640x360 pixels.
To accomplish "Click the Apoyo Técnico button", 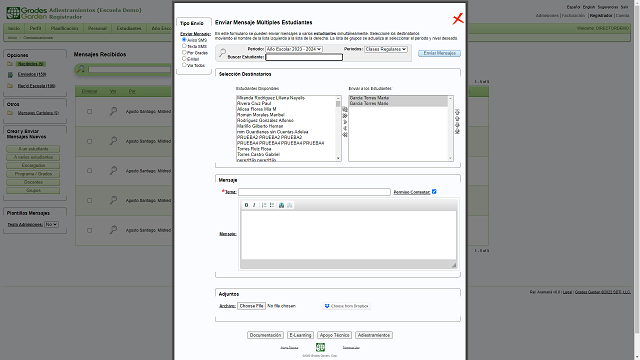I will pos(334,335).
